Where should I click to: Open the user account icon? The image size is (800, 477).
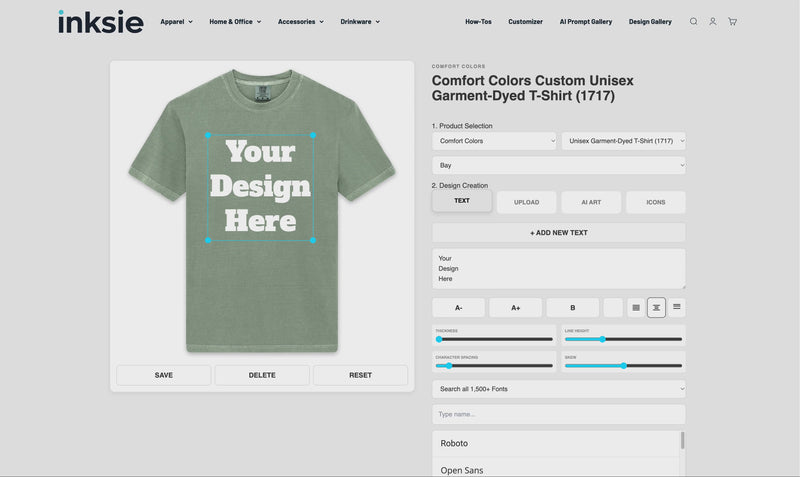tap(713, 21)
